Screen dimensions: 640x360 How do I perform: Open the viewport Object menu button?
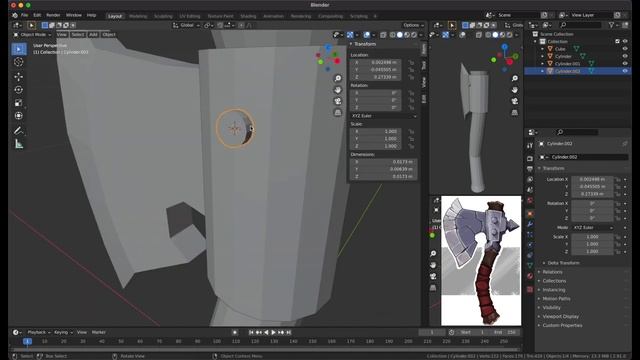pos(109,35)
